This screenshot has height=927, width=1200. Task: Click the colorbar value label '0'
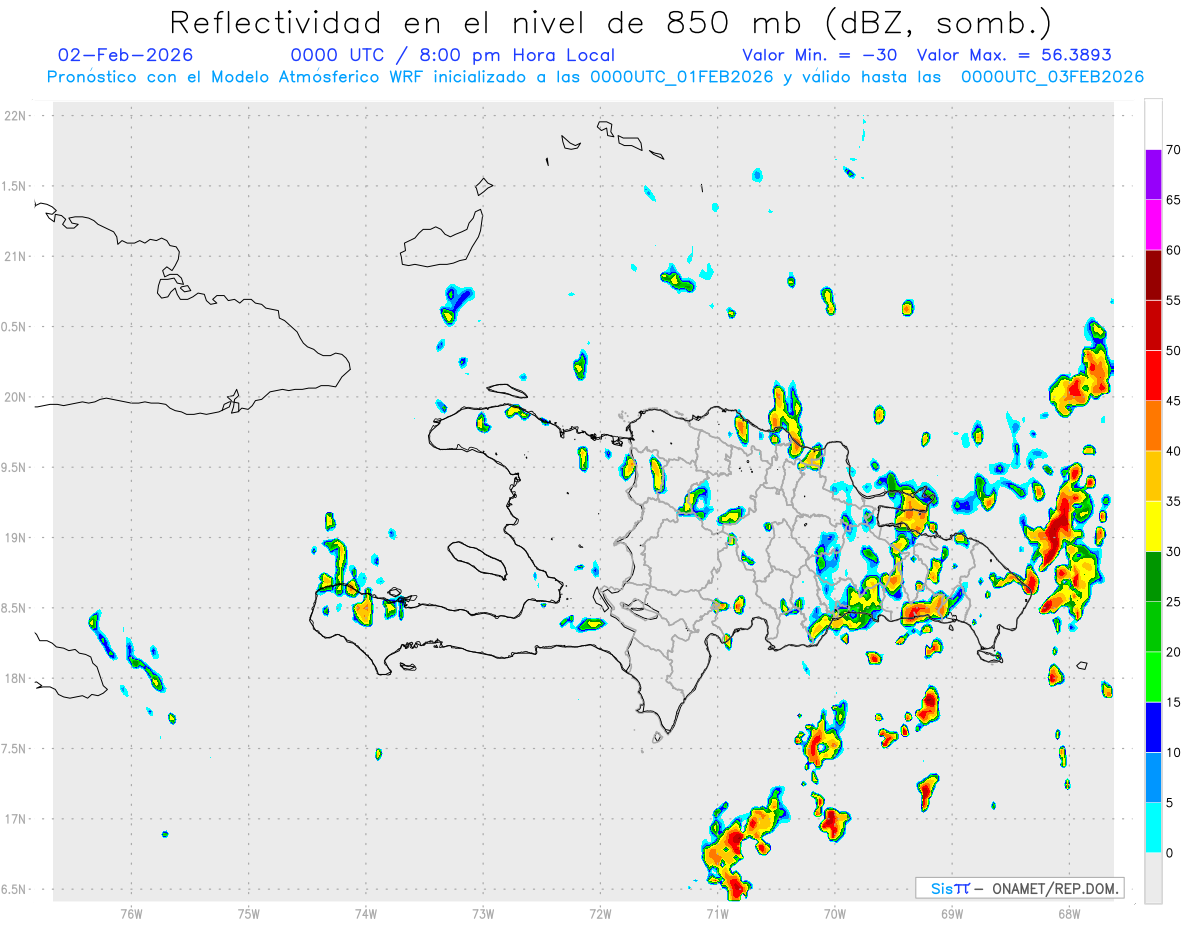1170,853
